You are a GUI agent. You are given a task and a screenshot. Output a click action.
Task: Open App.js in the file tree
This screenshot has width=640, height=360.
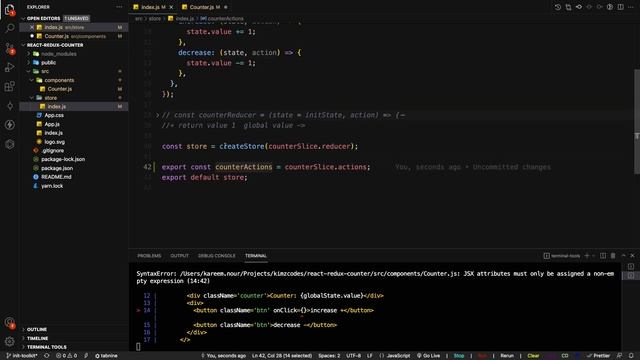(x=51, y=124)
